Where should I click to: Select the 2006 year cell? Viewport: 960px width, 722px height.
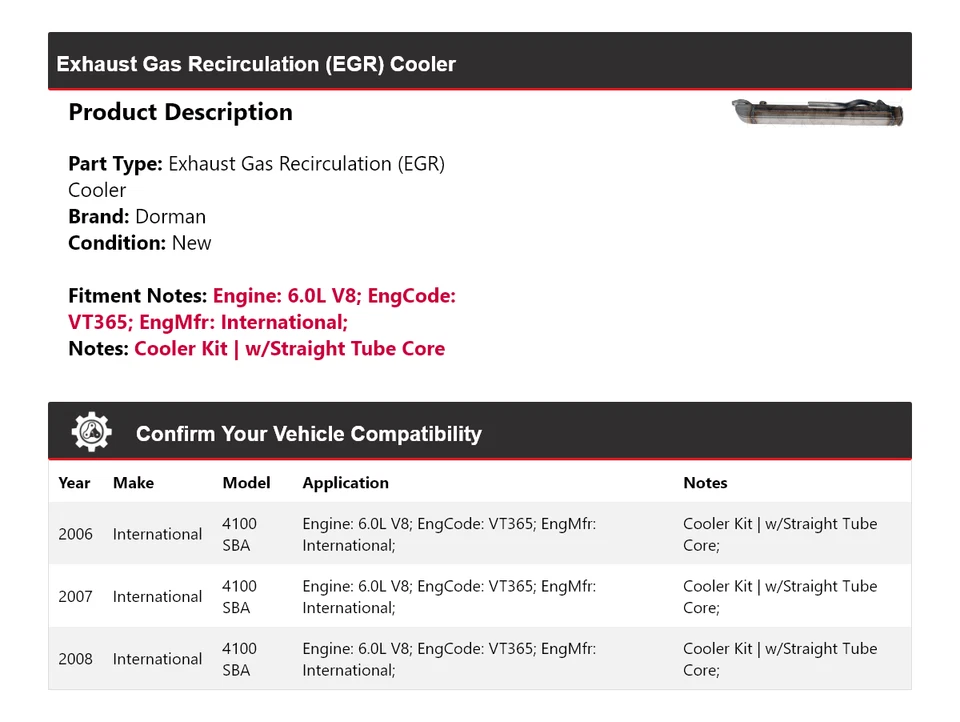[x=75, y=534]
